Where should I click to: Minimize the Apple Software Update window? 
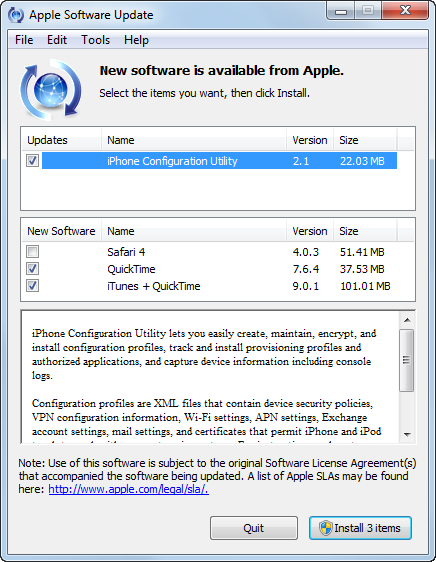(341, 11)
